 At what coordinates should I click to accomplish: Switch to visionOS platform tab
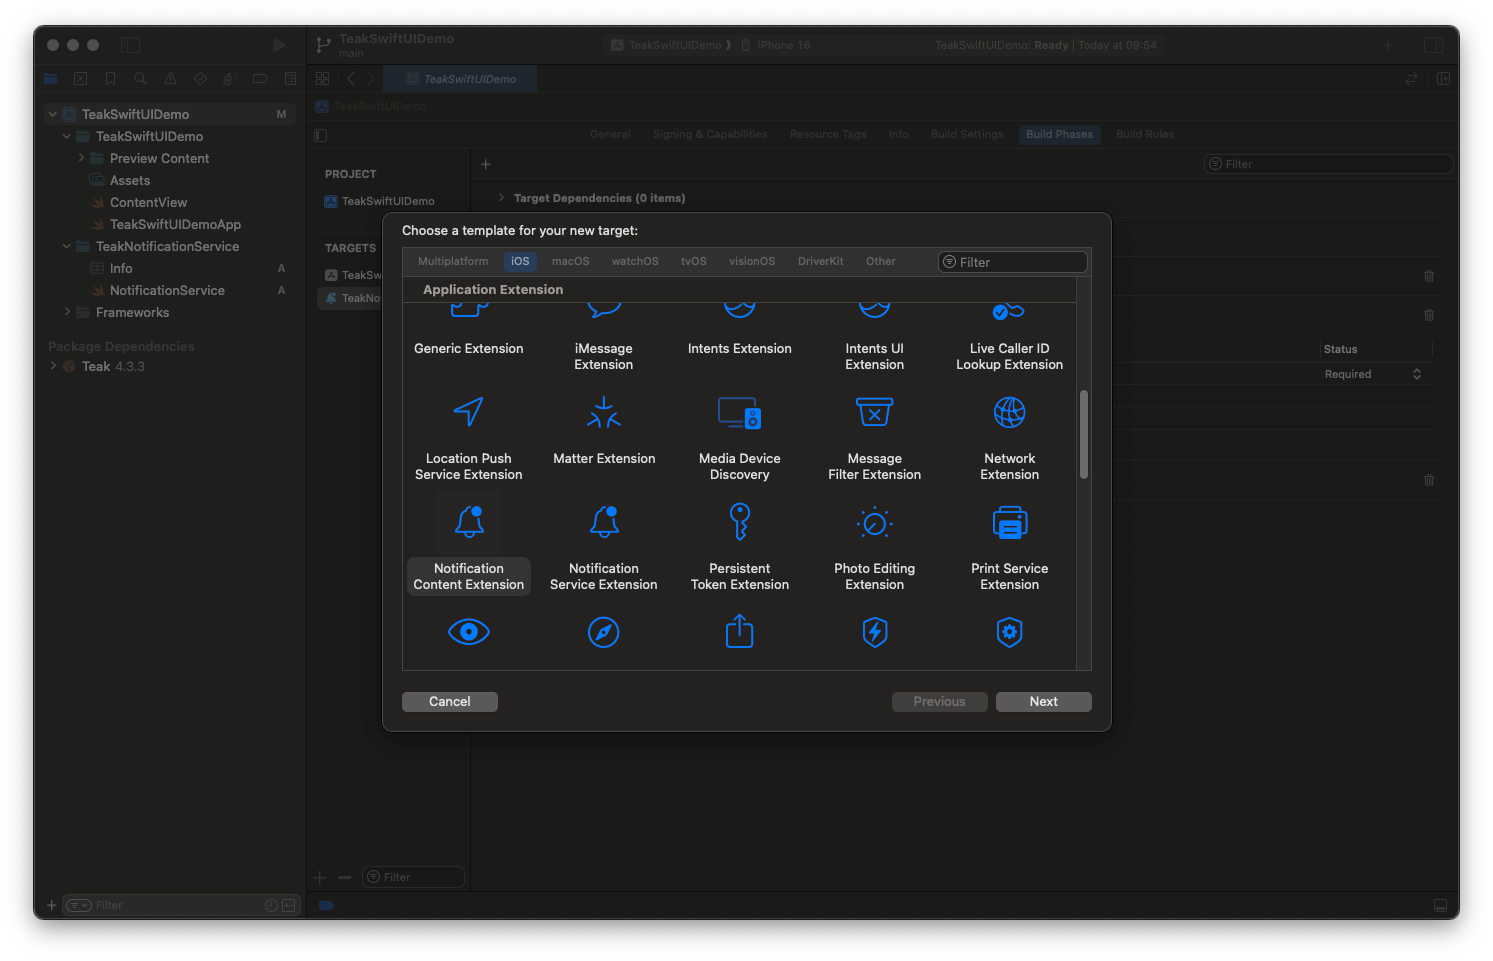[752, 261]
